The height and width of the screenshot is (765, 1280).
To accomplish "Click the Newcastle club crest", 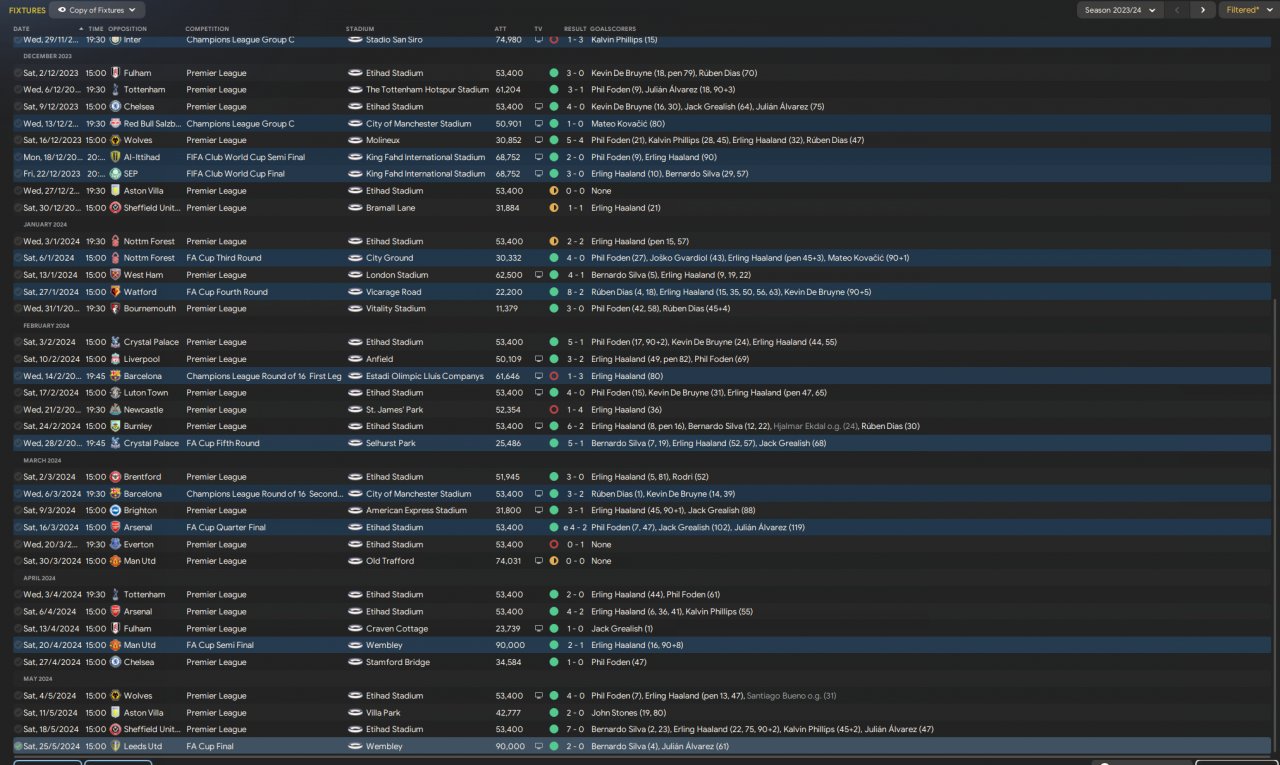I will coord(116,410).
